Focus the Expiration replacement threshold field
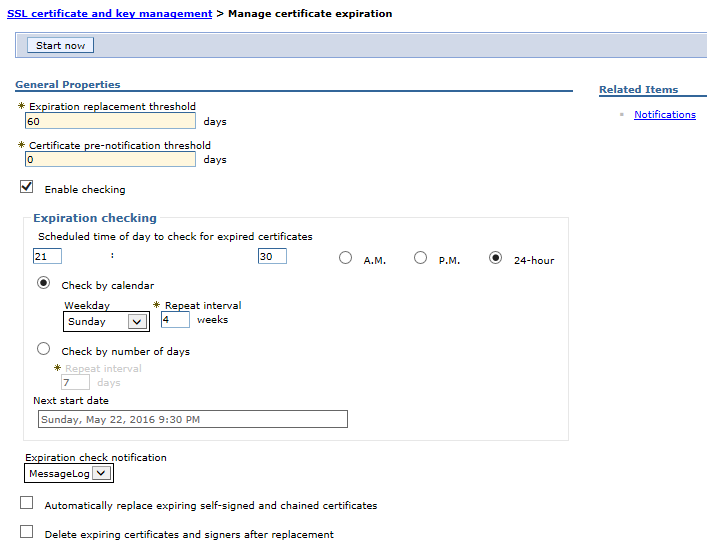This screenshot has width=707, height=547. click(x=110, y=121)
